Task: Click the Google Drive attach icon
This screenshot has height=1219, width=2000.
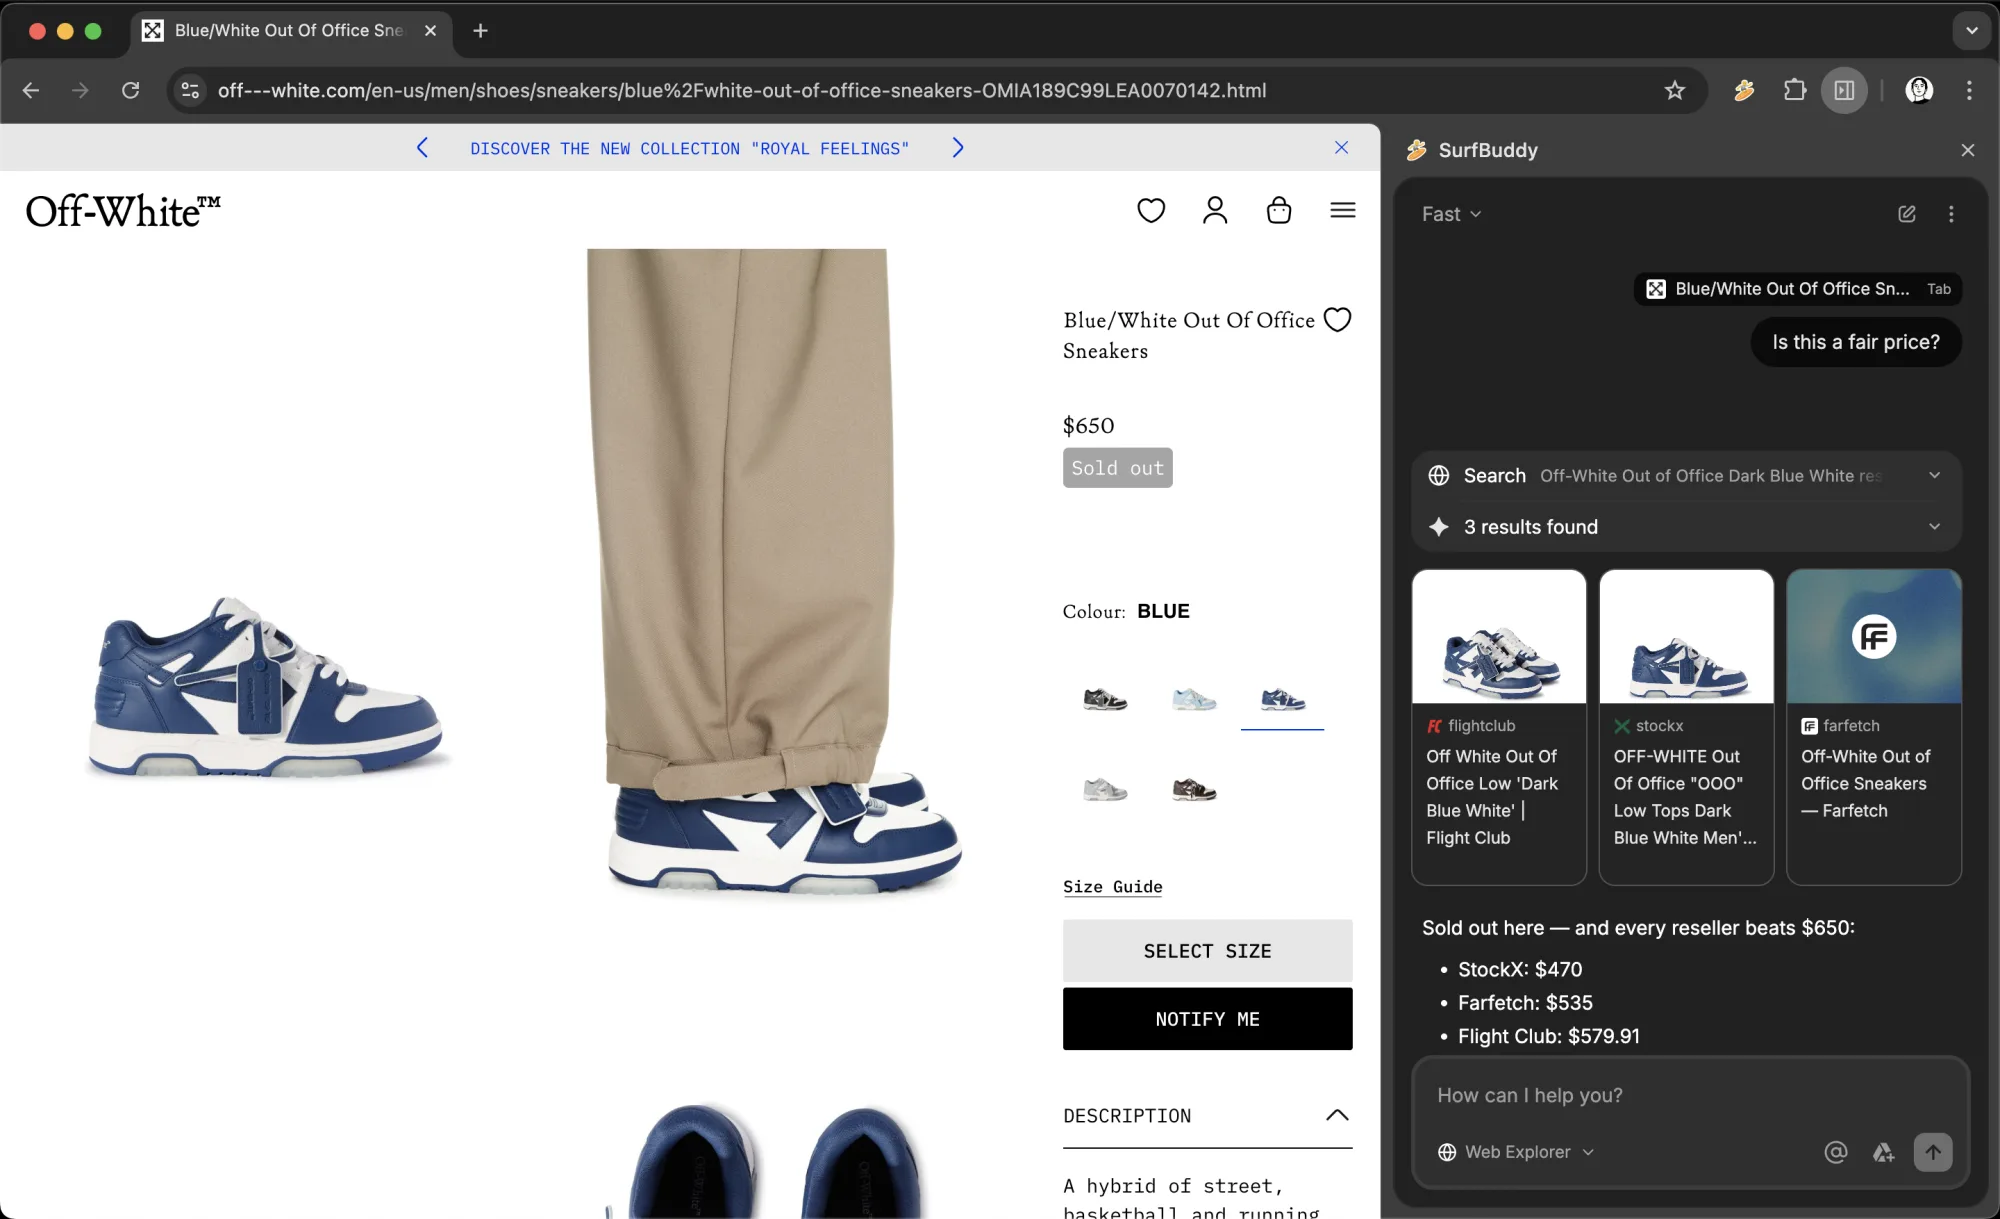Action: 1884,1152
